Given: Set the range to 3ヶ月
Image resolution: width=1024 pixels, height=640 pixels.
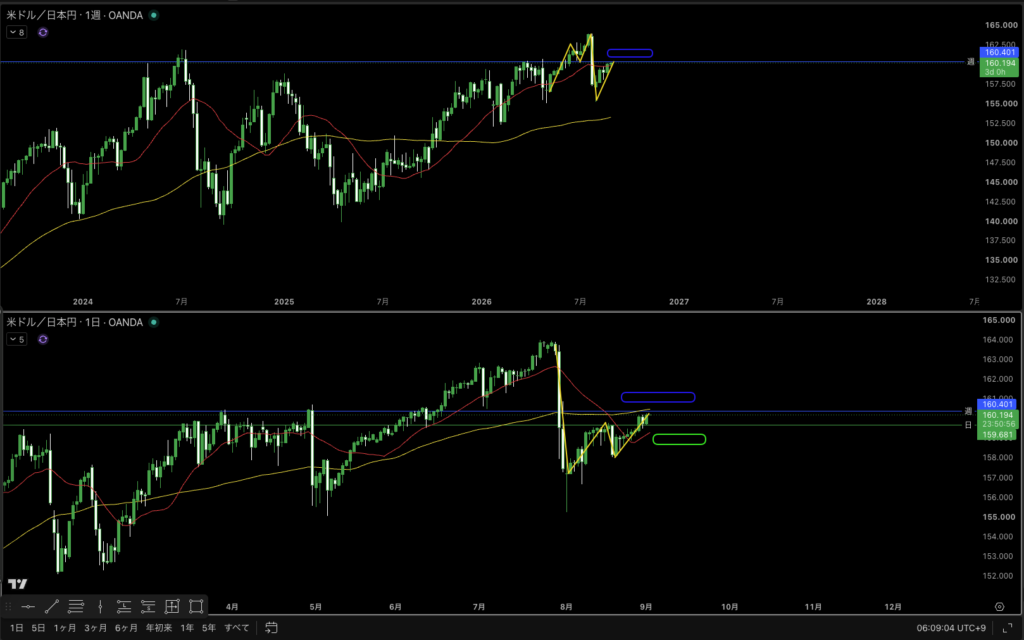Looking at the screenshot, I should [95, 628].
